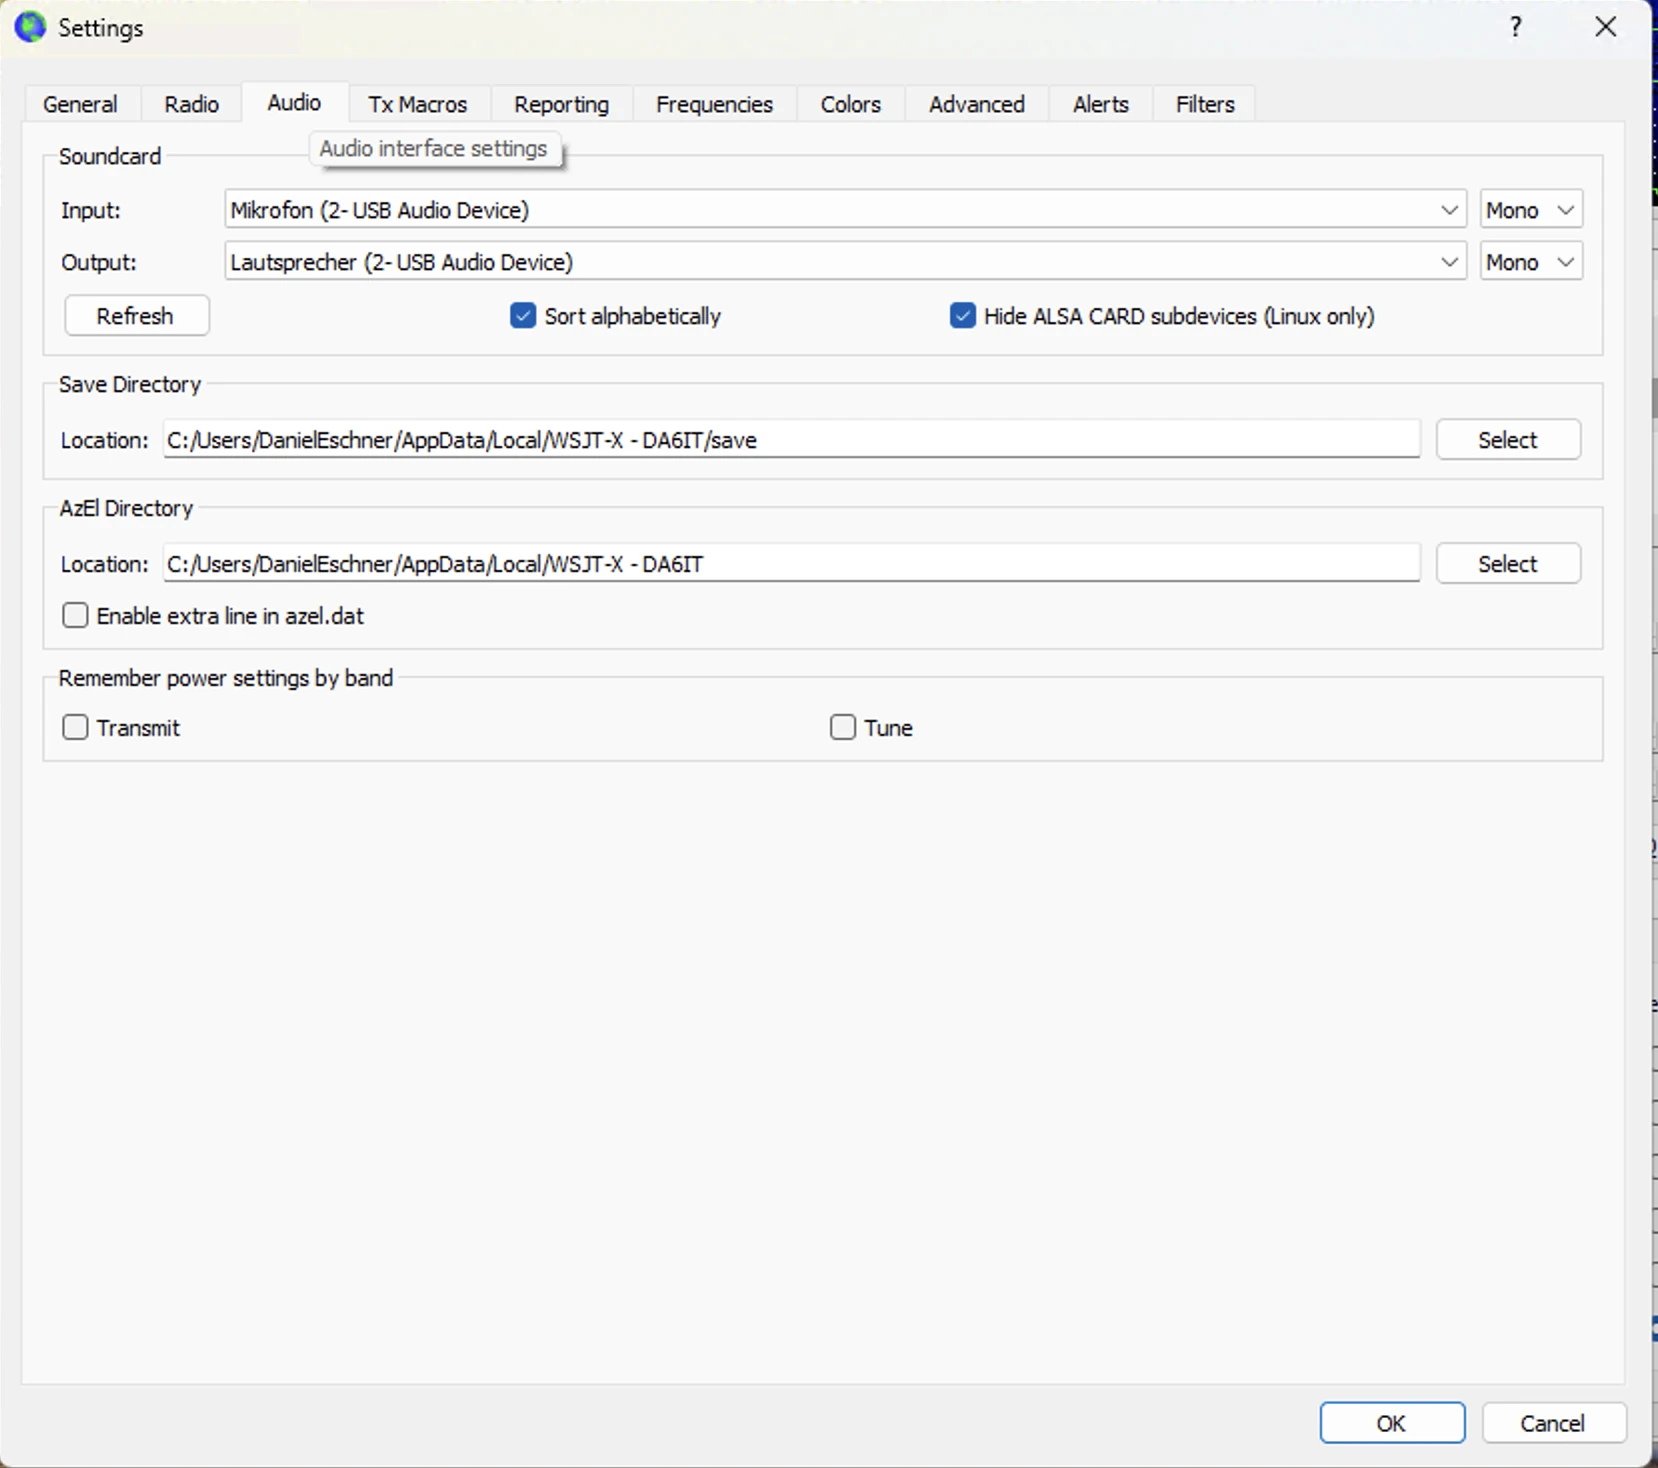Open the Output channel Mono dropdown
Viewport: 1658px width, 1468px height.
click(1531, 262)
